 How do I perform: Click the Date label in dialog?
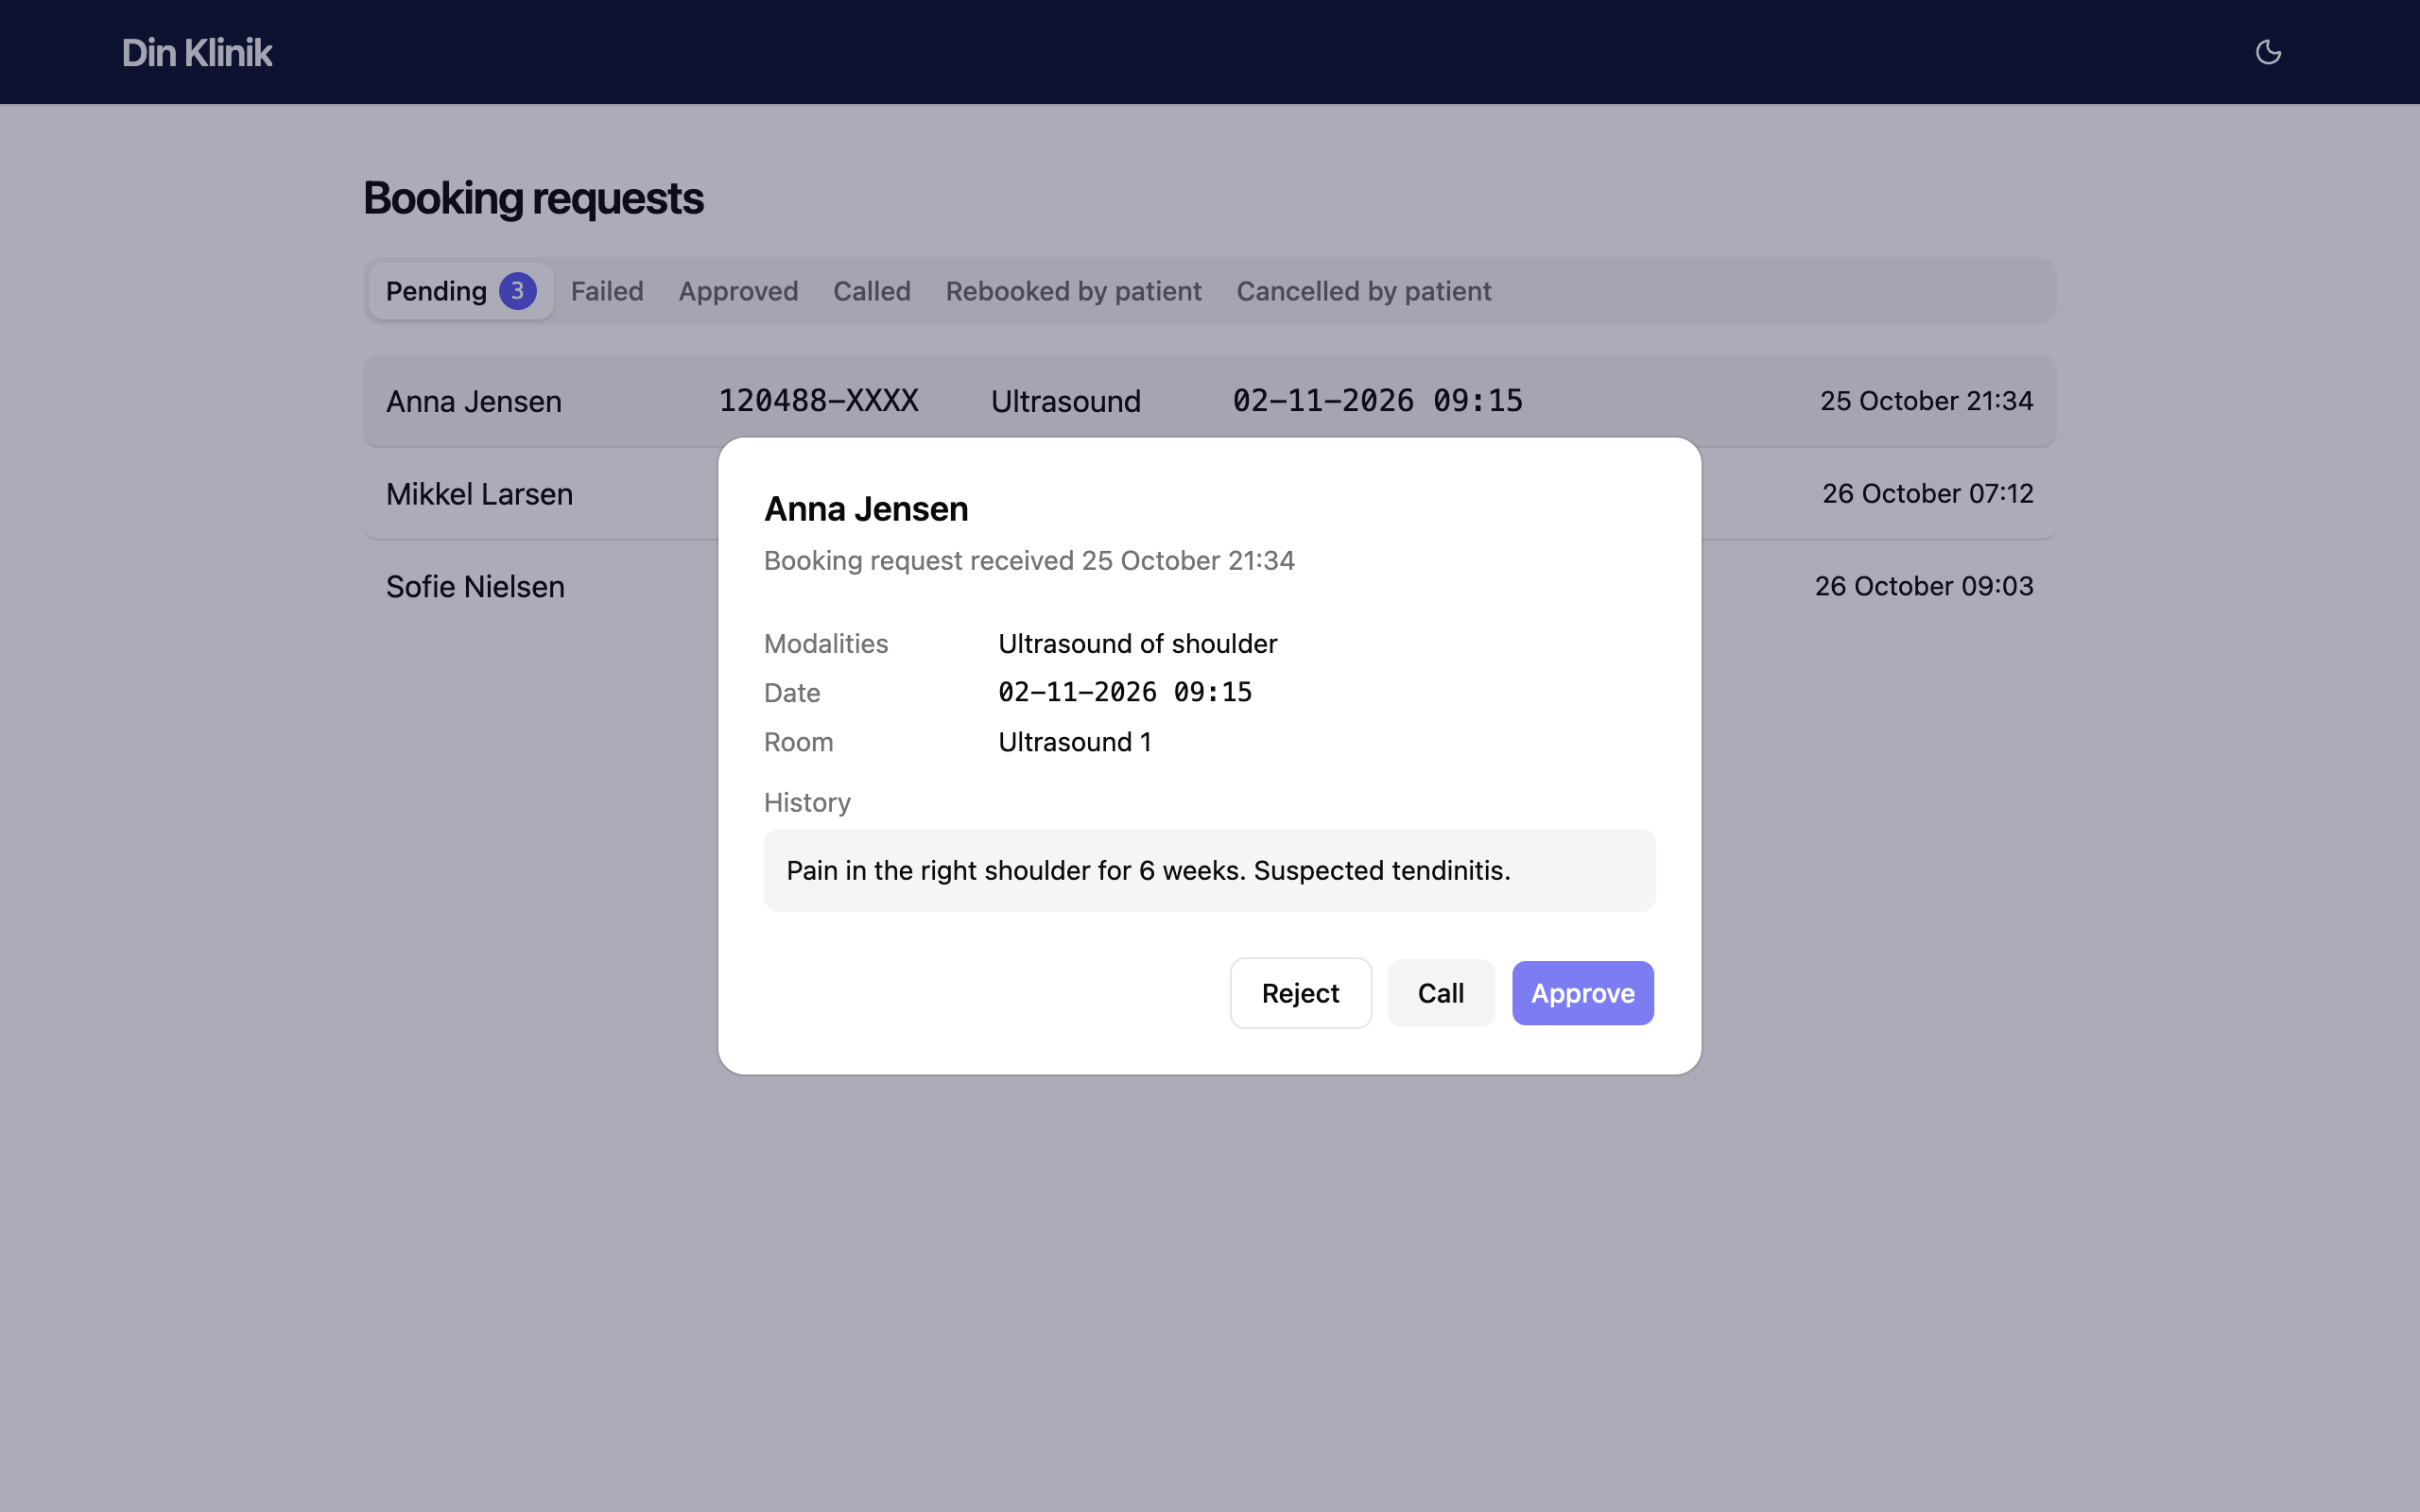click(x=792, y=693)
